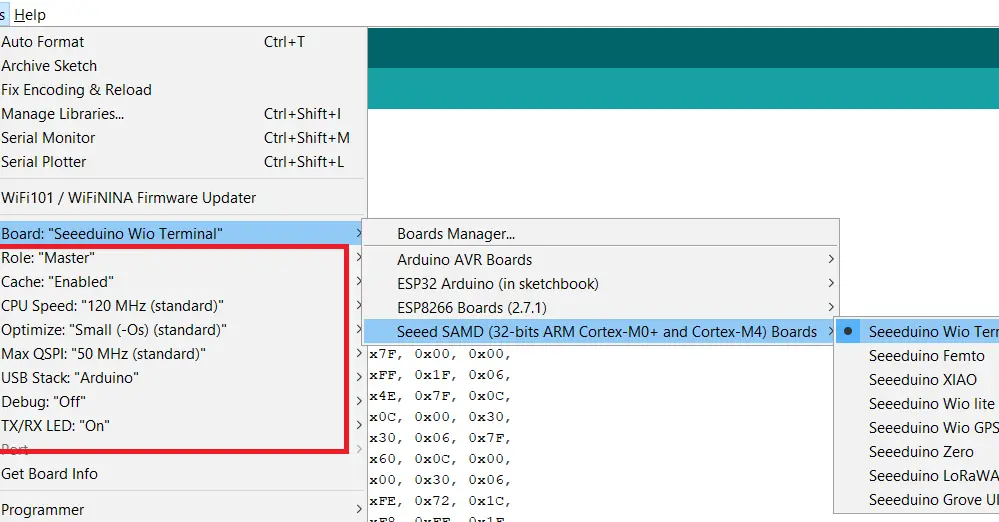Click code line starting xFE, 0x72
The image size is (999, 522).
440,501
